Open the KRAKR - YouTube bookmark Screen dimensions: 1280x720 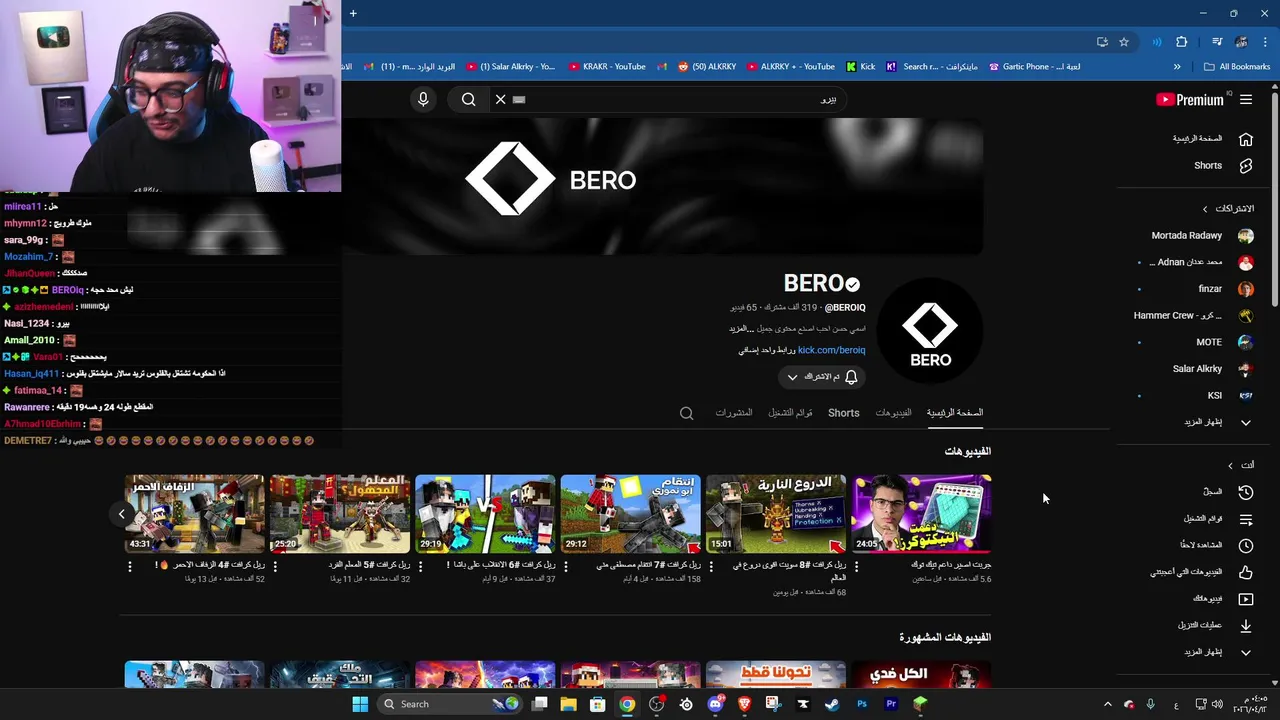pyautogui.click(x=607, y=67)
